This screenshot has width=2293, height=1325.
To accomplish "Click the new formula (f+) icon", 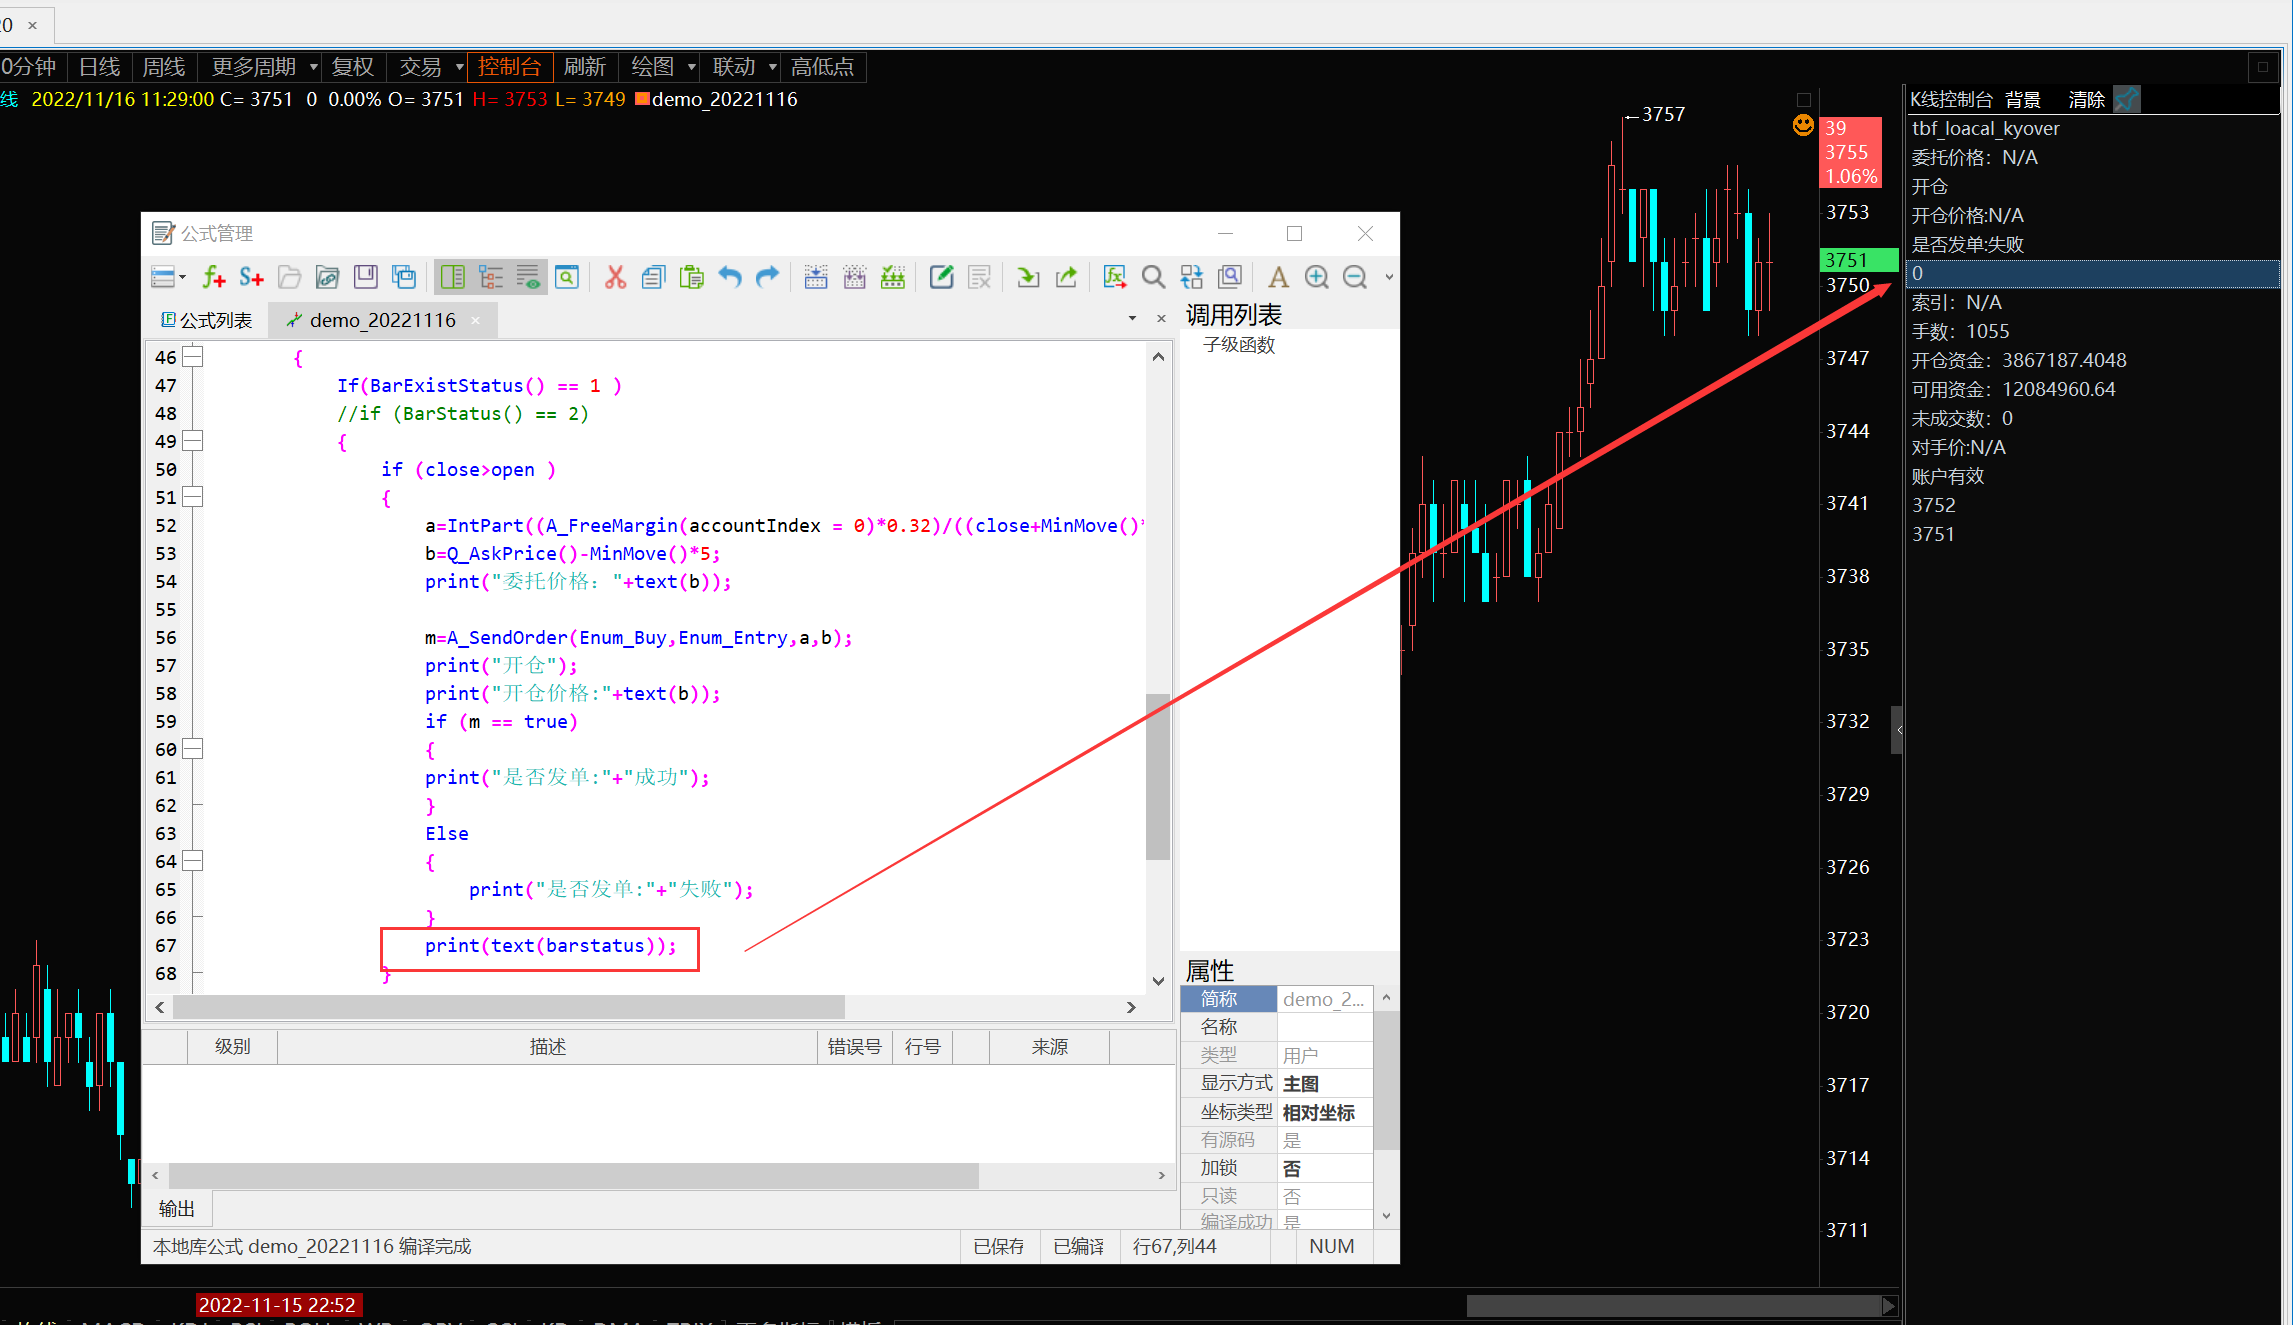I will click(213, 277).
